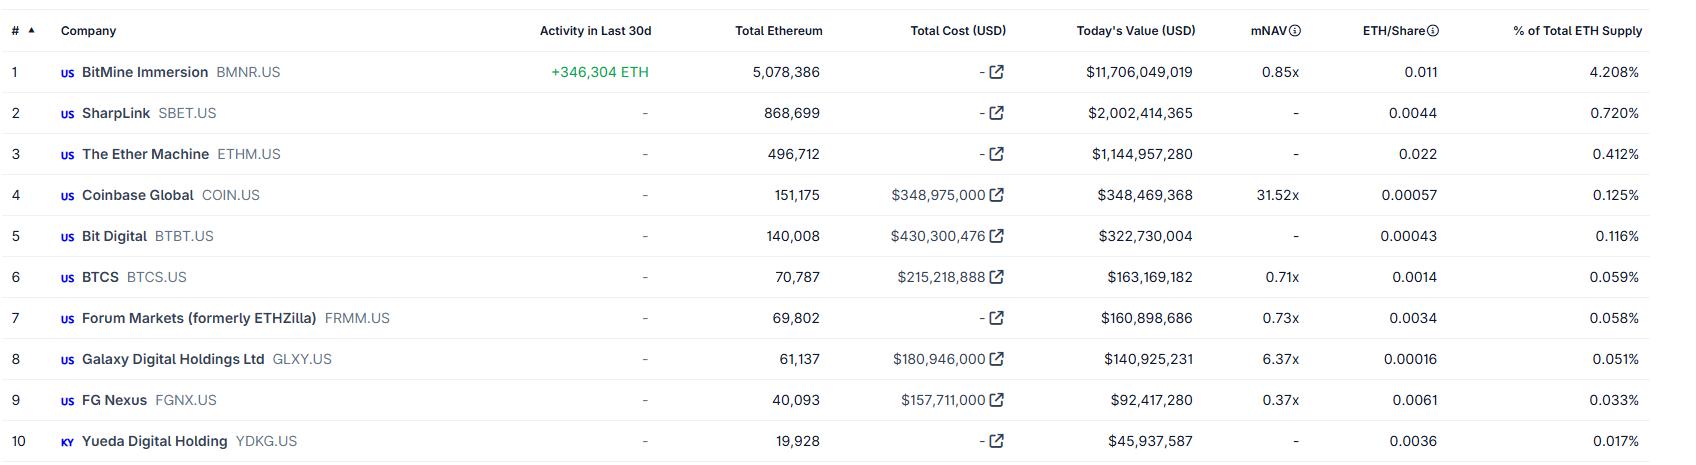Image resolution: width=1696 pixels, height=465 pixels.
Task: Sort by Total Ethereum column header
Action: (779, 31)
